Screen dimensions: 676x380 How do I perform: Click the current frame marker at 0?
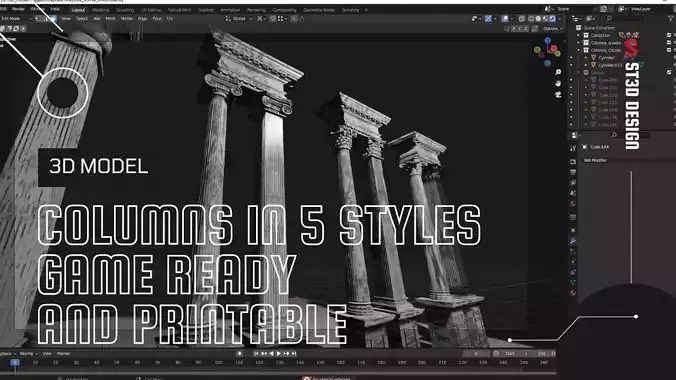[x=15, y=362]
